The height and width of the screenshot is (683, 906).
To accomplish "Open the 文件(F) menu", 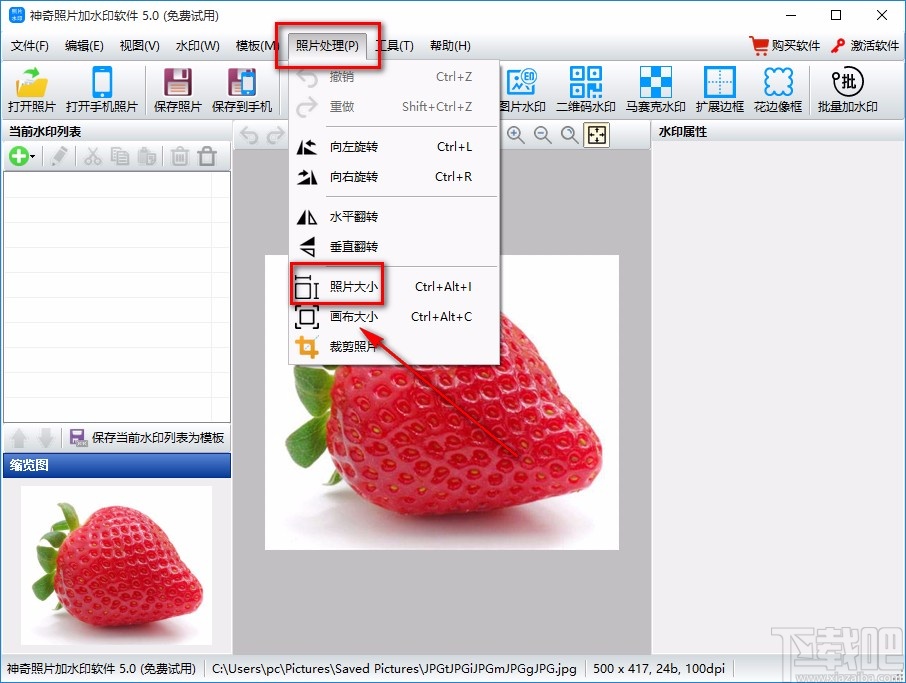I will click(29, 46).
